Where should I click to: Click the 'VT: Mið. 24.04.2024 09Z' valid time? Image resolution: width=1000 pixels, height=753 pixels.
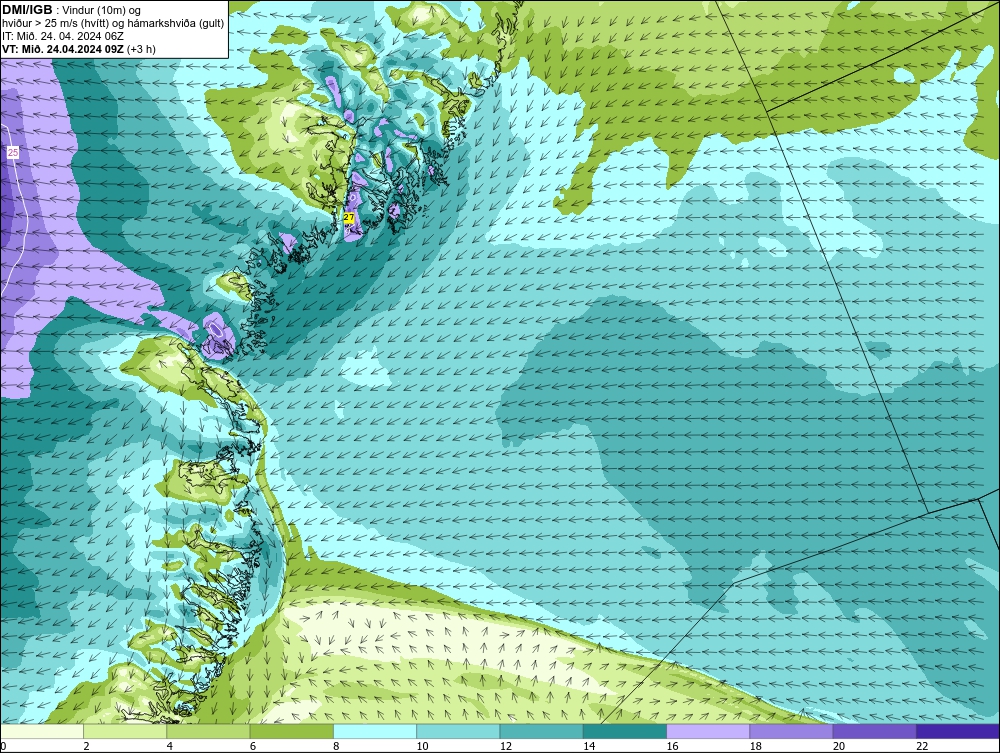(x=63, y=49)
